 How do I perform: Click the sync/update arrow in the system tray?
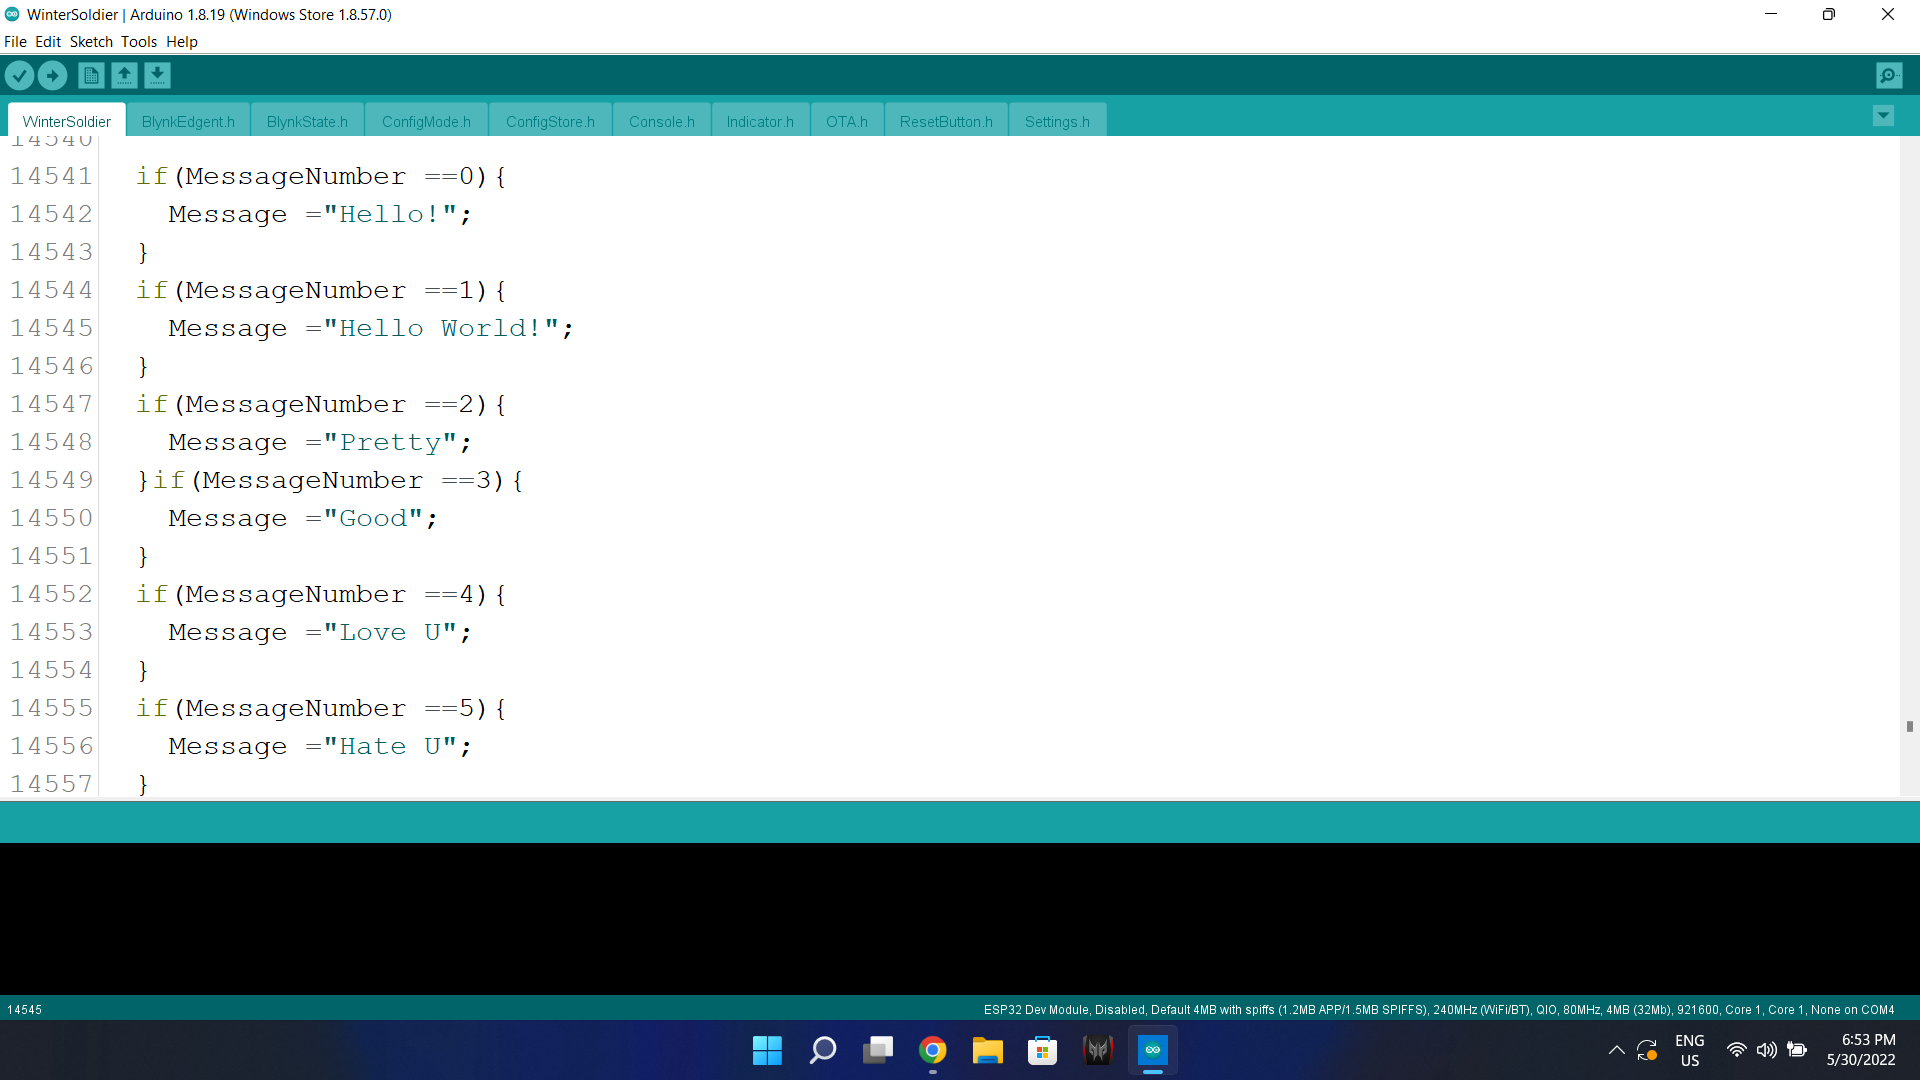1646,1050
